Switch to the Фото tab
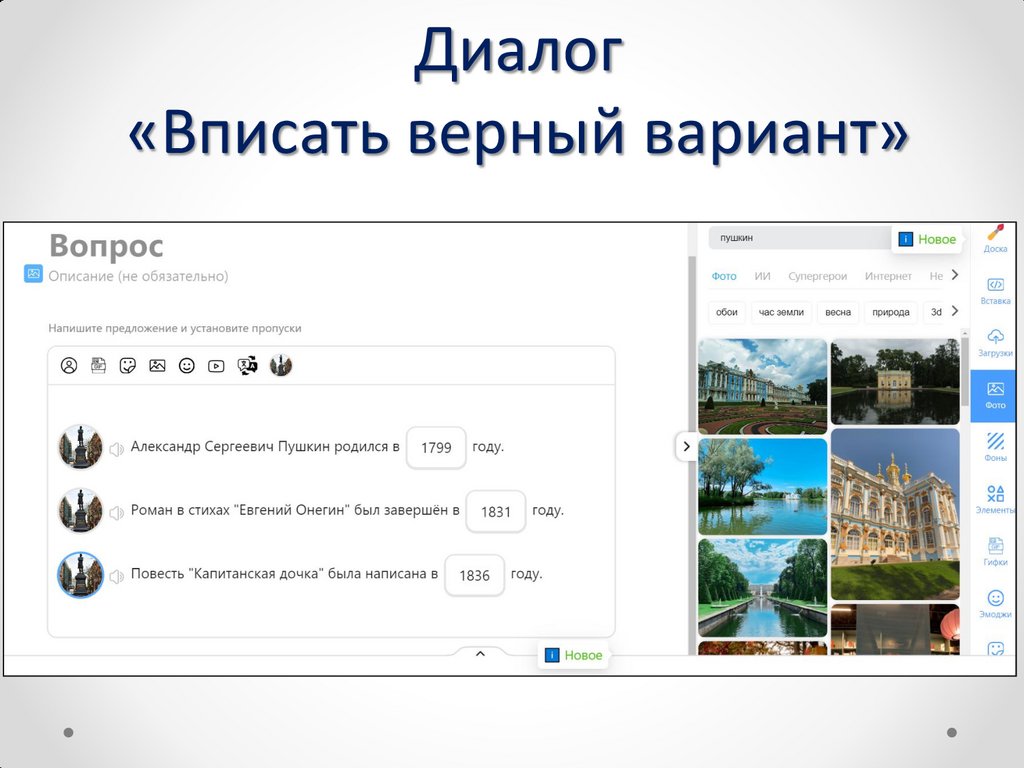1024x768 pixels. [x=724, y=276]
